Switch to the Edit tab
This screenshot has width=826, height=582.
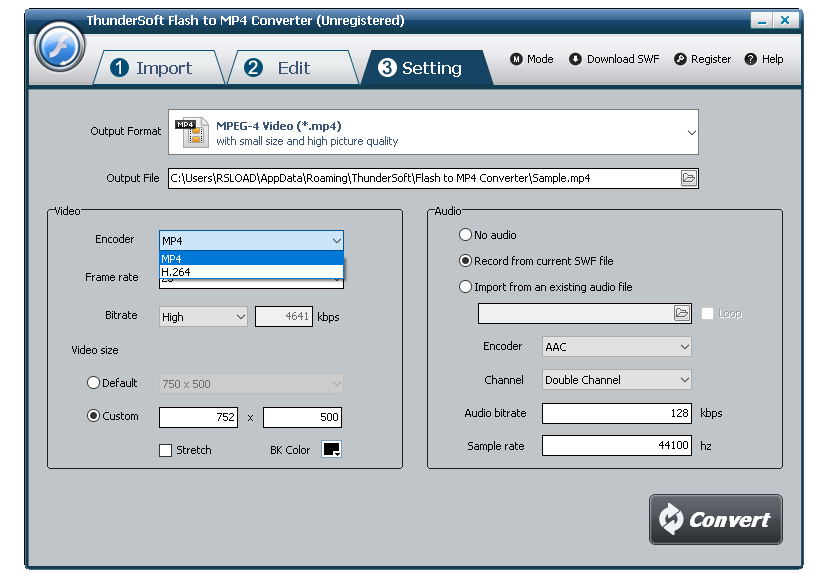pos(290,67)
